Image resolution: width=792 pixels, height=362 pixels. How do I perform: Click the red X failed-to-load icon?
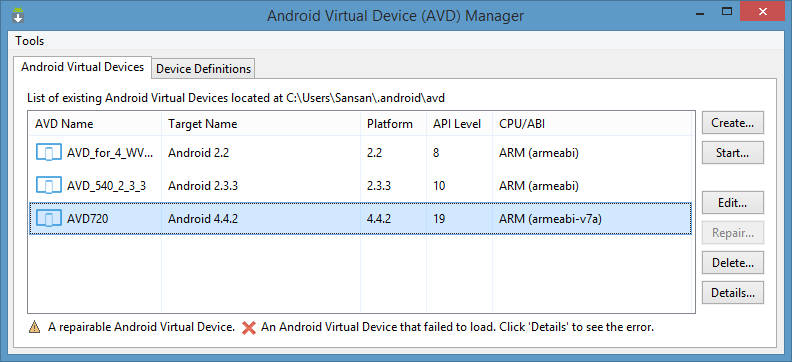point(249,328)
